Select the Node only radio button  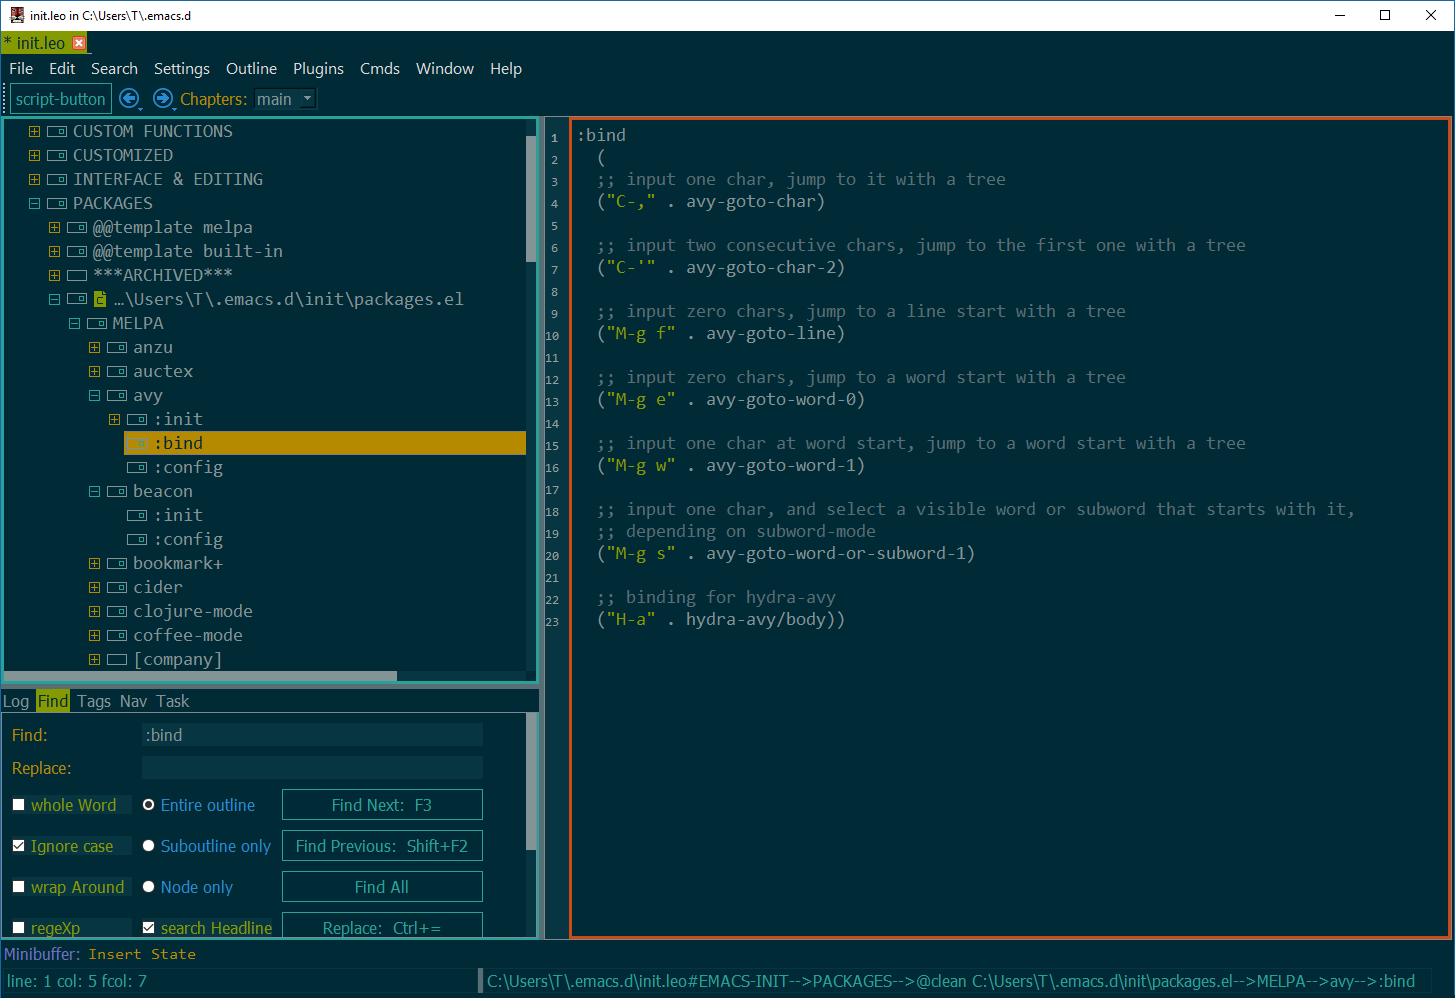[148, 887]
